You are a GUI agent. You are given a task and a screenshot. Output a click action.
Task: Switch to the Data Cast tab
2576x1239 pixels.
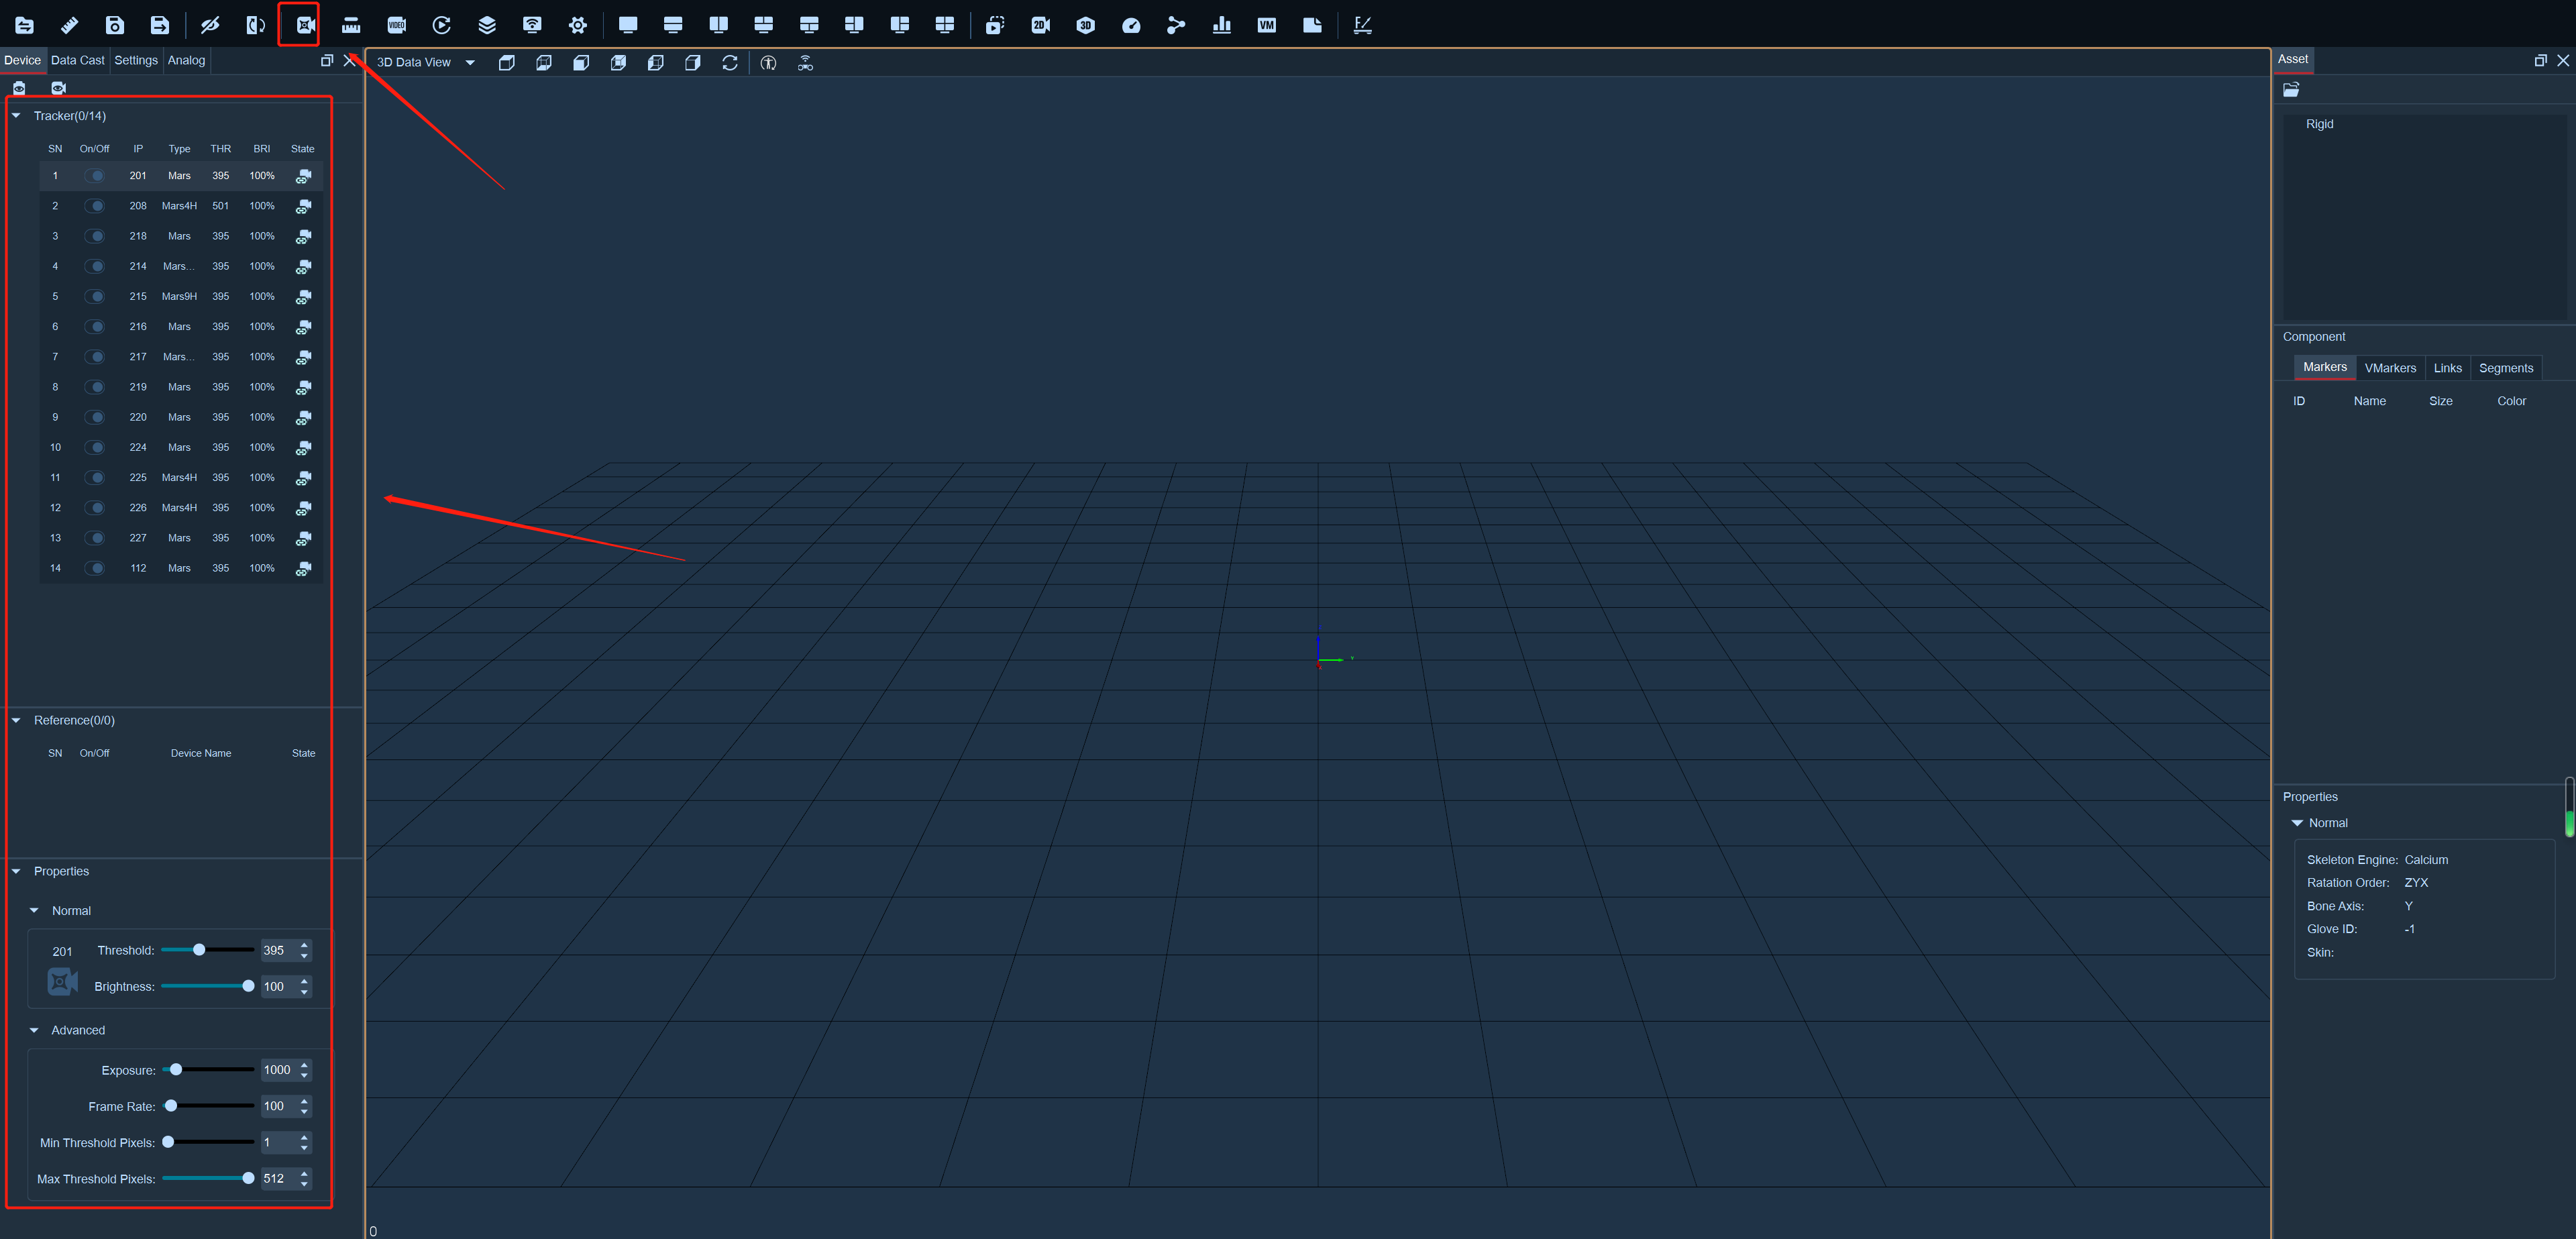coord(78,60)
